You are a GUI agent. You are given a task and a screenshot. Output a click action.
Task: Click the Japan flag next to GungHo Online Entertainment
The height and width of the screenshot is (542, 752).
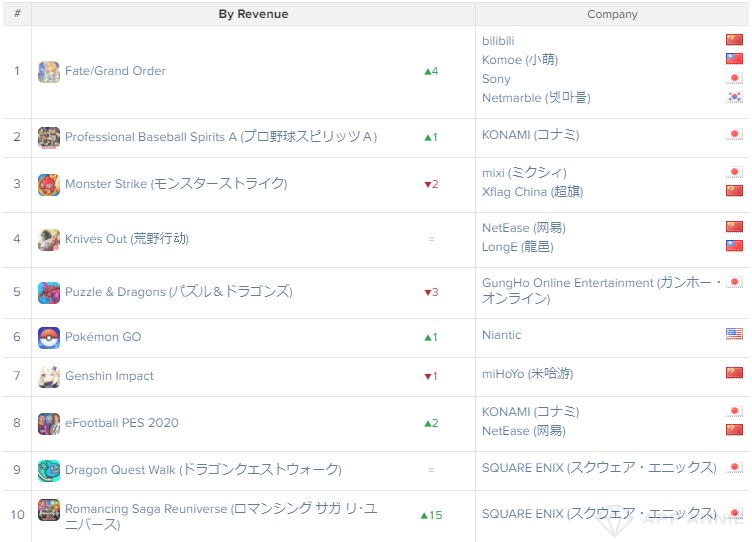tap(734, 282)
